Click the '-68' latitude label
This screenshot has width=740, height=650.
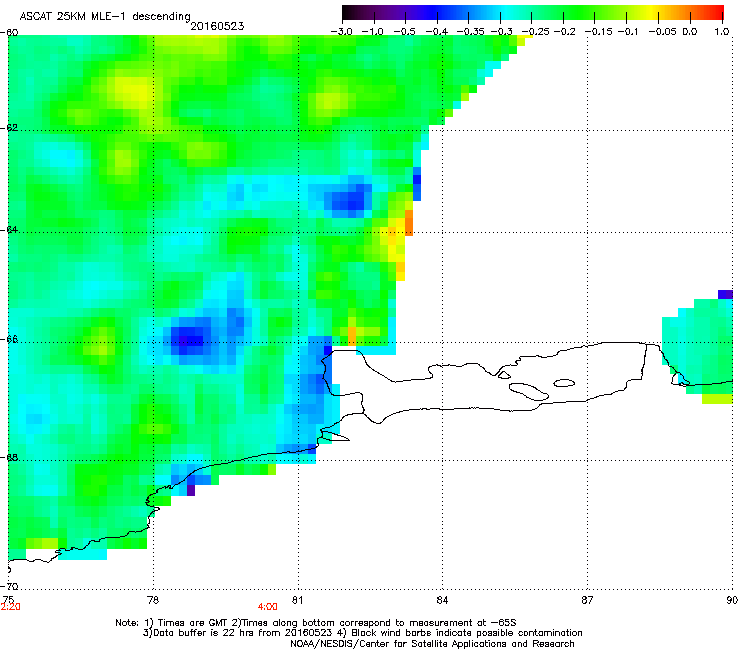(9, 457)
